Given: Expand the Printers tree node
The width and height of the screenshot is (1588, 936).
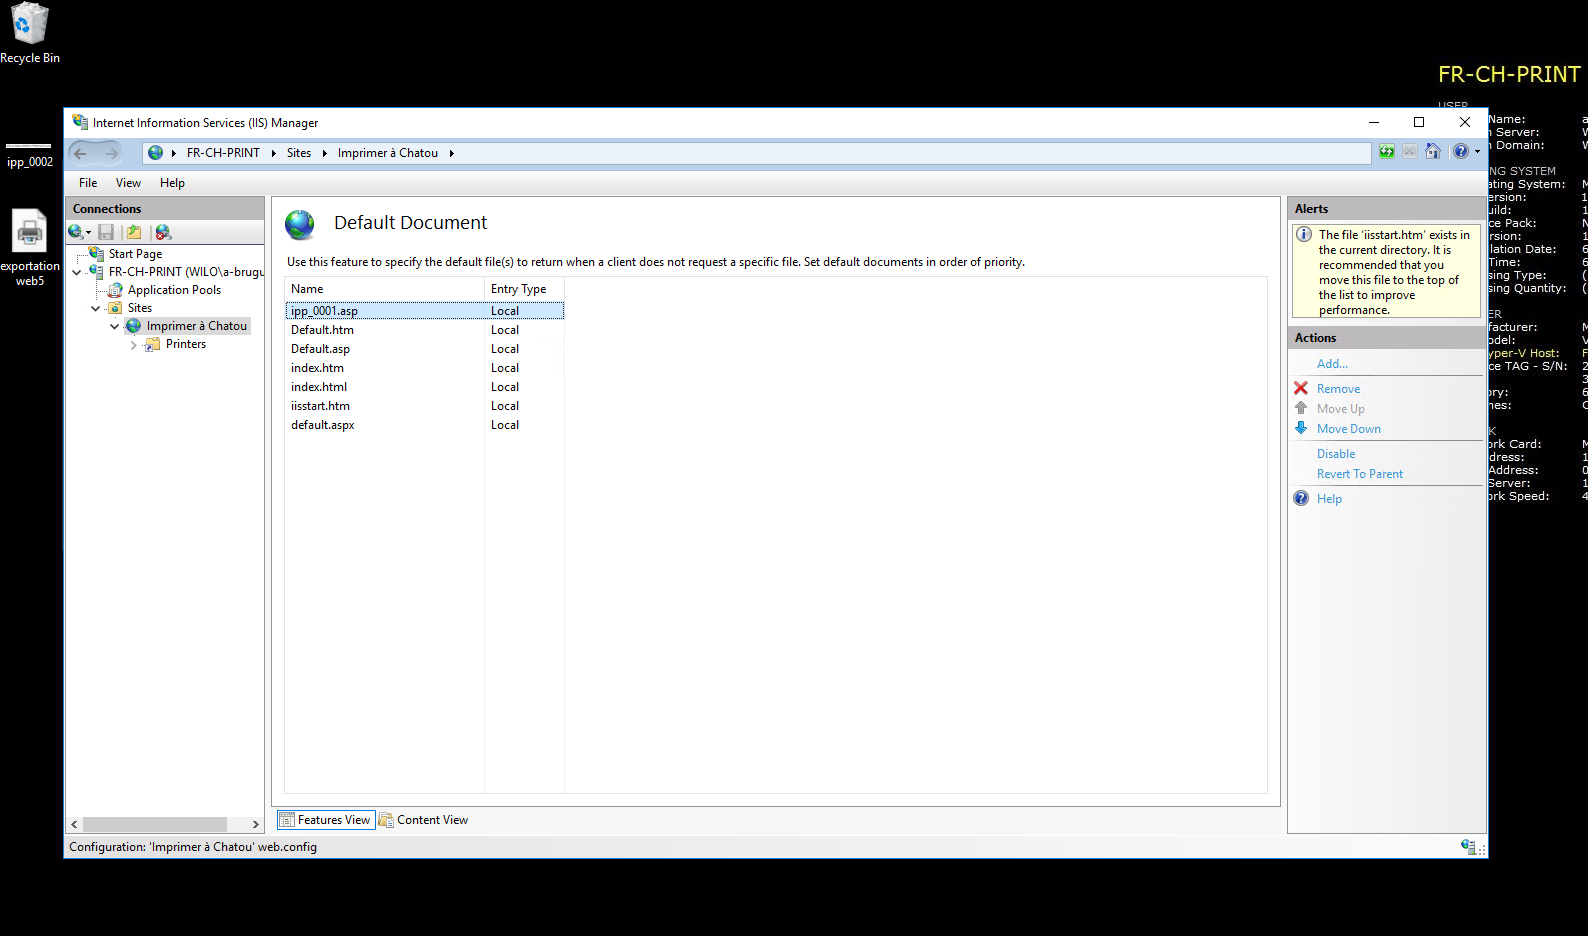Looking at the screenshot, I should coord(134,345).
